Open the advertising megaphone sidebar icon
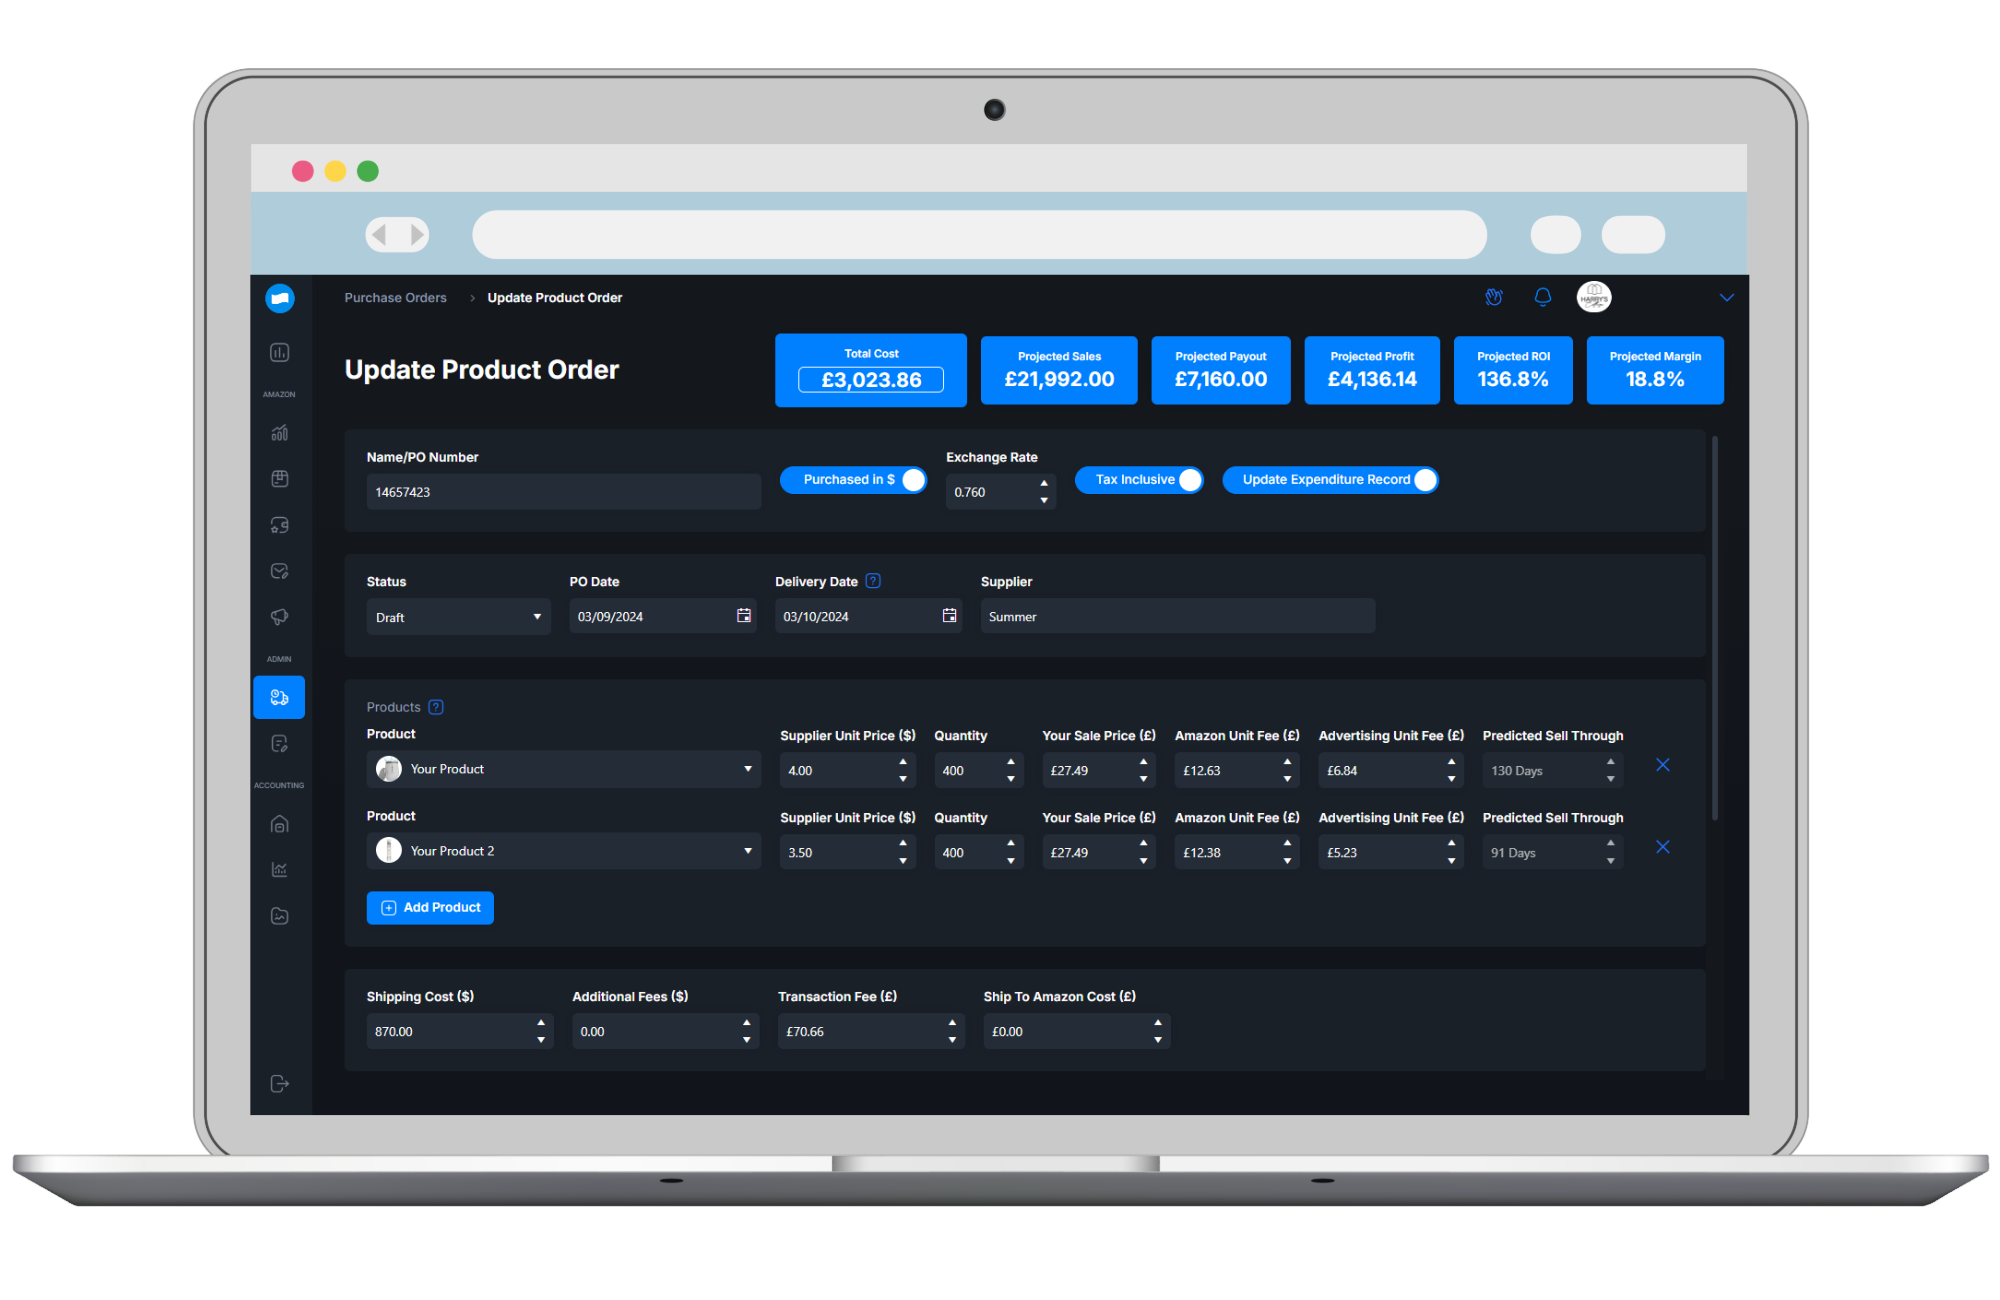This screenshot has height=1300, width=2000. [280, 617]
